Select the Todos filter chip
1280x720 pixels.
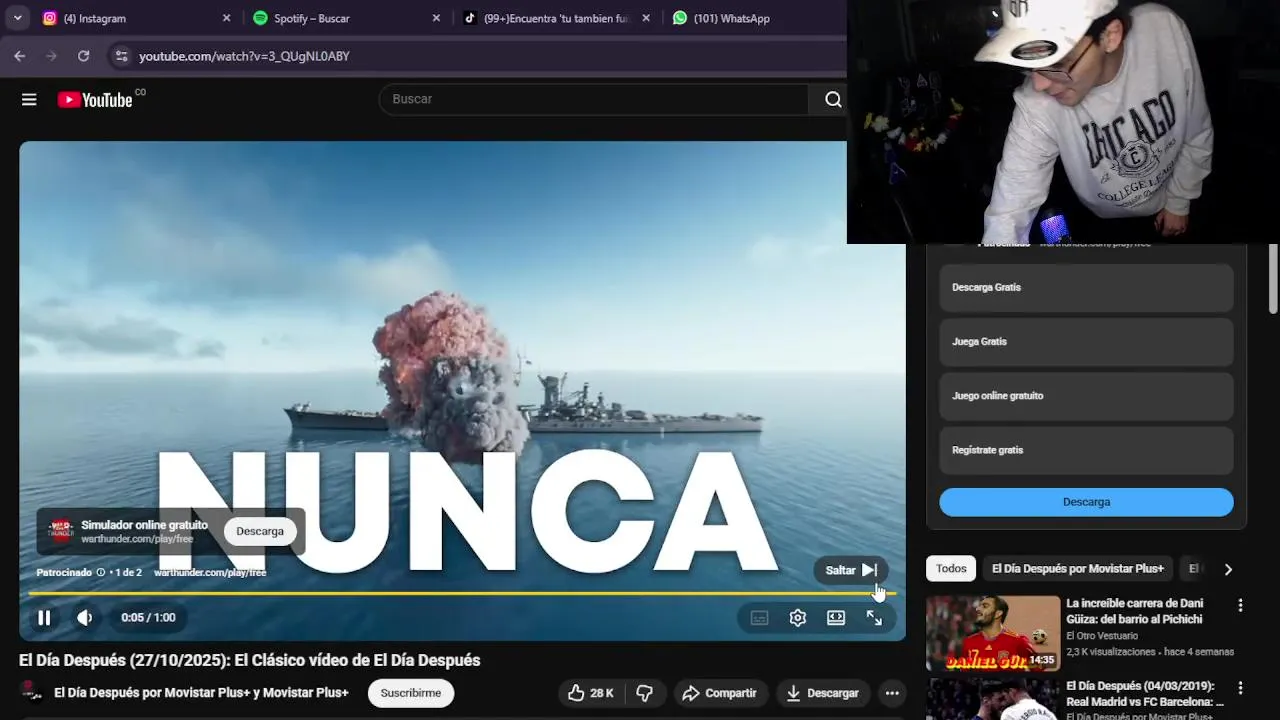tap(951, 569)
